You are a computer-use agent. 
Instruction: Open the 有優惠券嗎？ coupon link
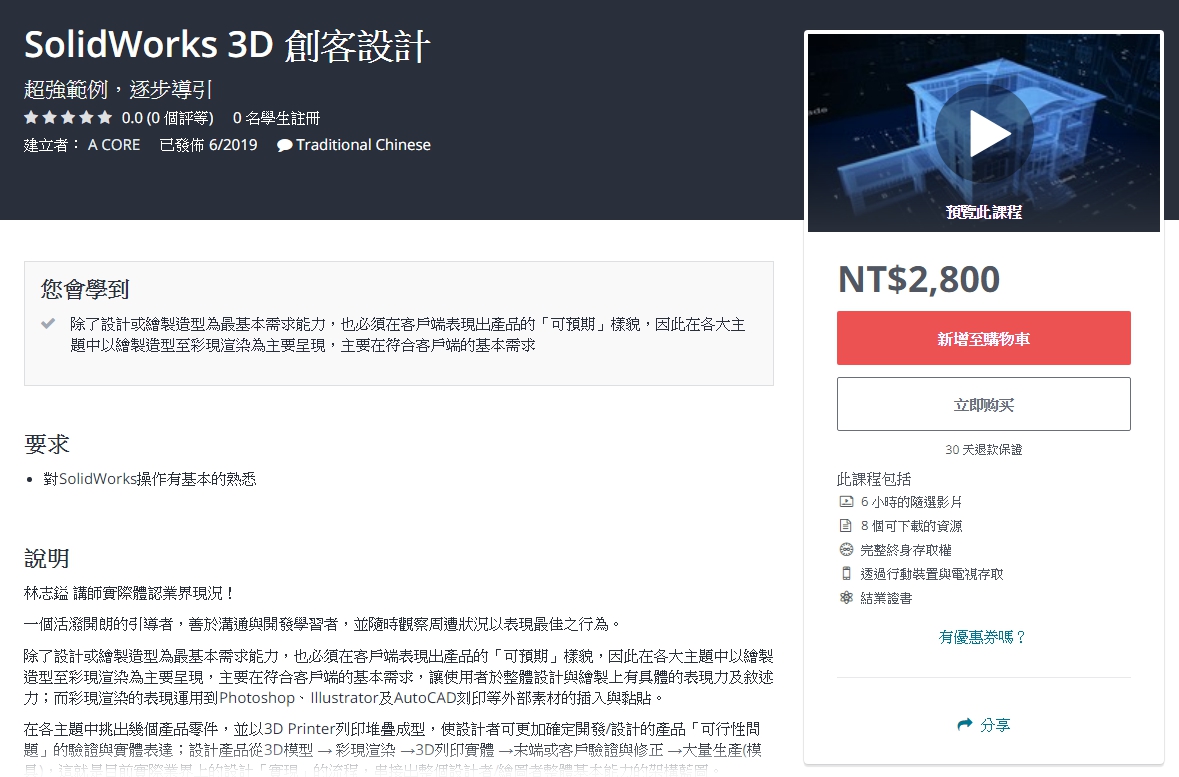click(983, 637)
